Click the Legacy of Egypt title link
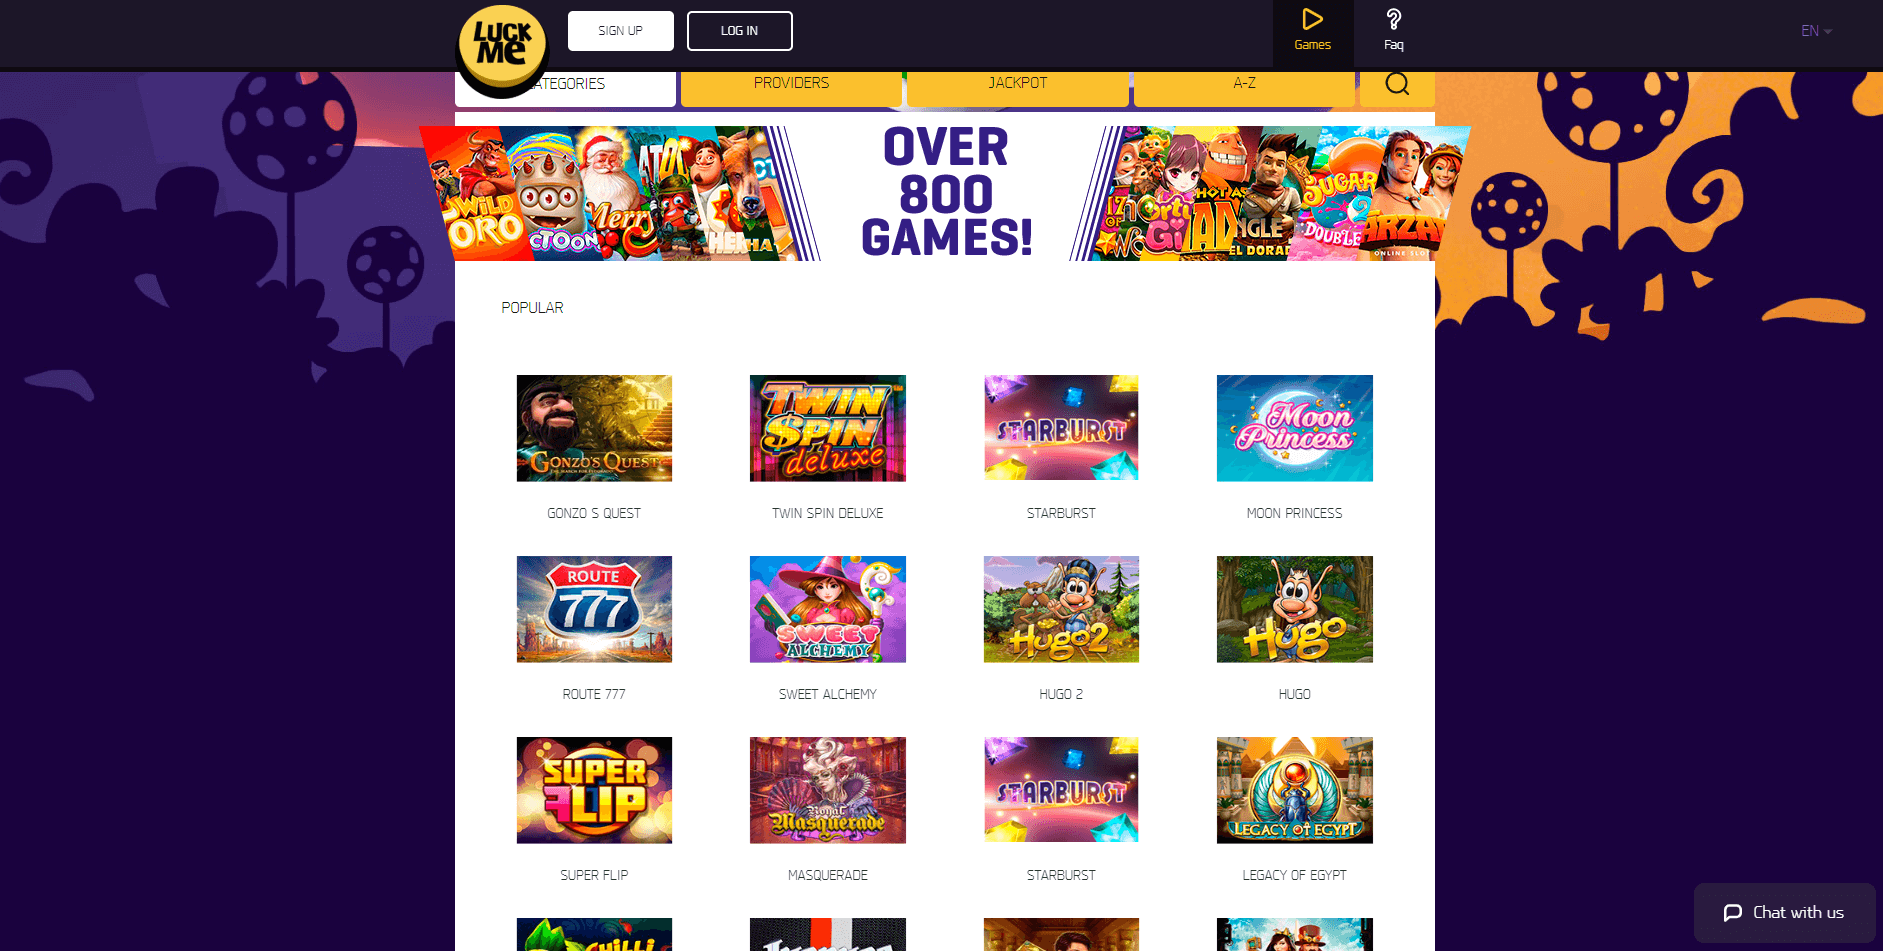 [1294, 875]
